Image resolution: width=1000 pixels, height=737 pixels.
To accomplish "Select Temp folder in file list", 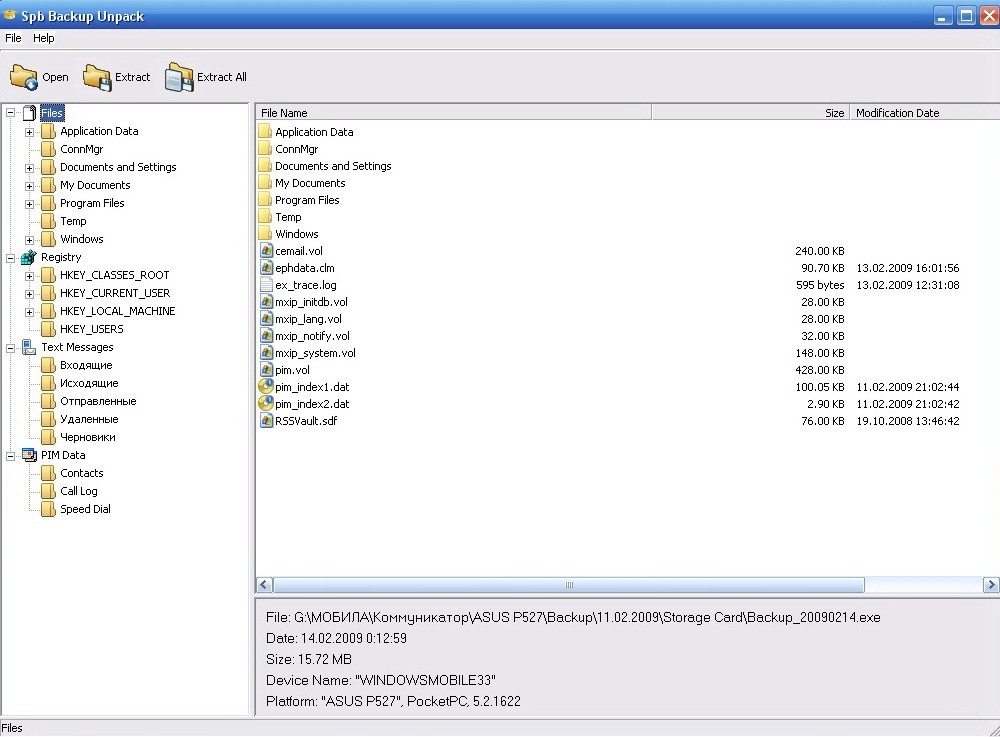I will coord(288,217).
